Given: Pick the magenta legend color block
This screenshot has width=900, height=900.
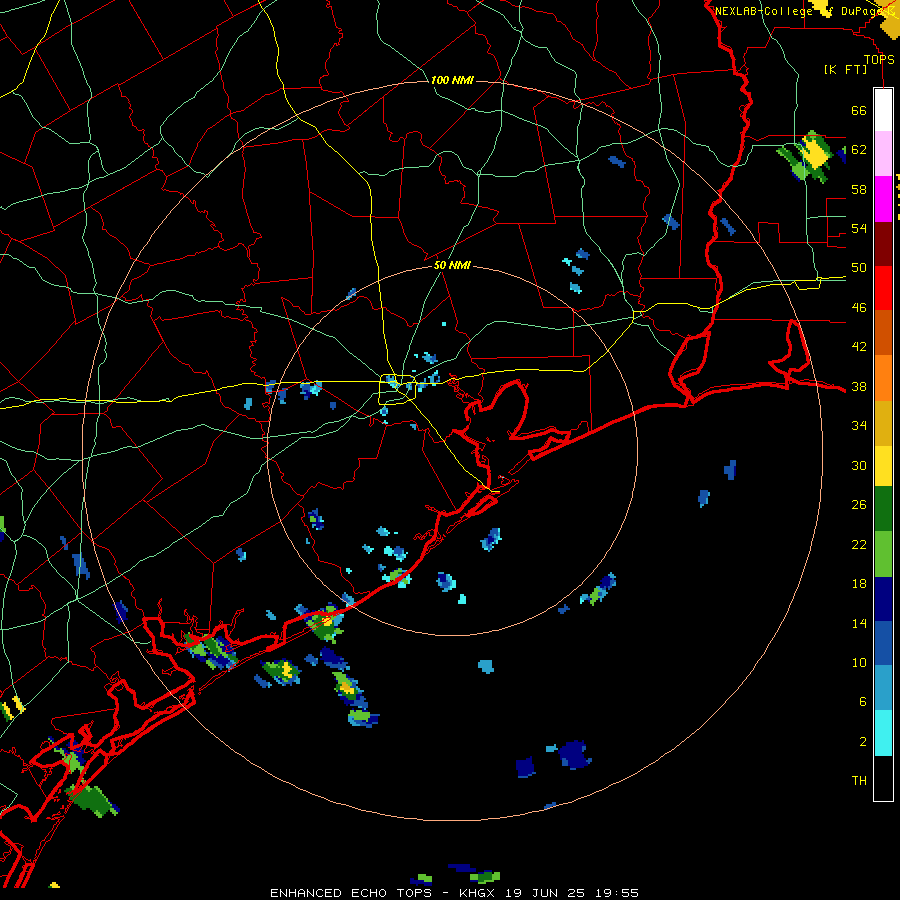Looking at the screenshot, I should [883, 199].
